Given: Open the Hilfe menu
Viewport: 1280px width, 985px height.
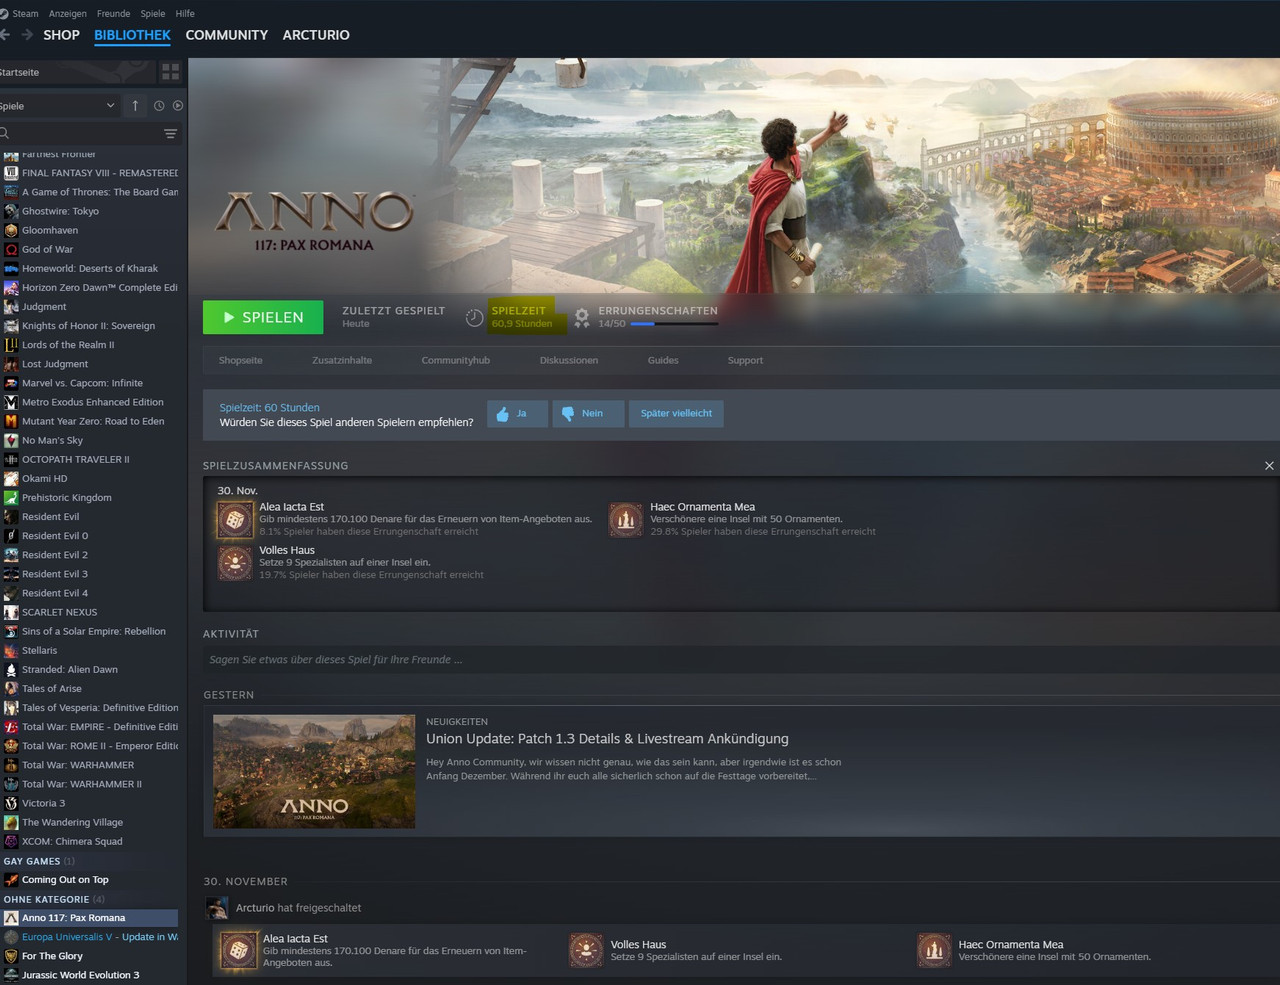Looking at the screenshot, I should (x=185, y=13).
